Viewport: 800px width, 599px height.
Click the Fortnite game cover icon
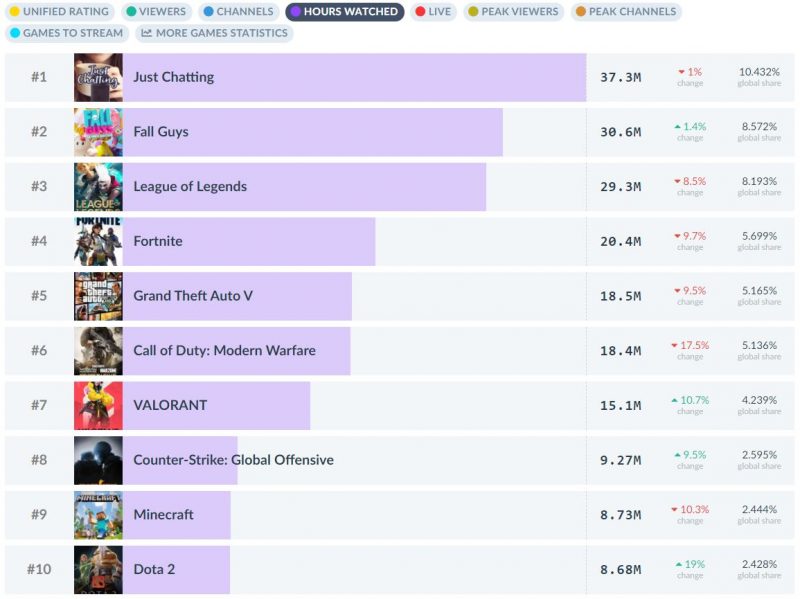pyautogui.click(x=98, y=241)
